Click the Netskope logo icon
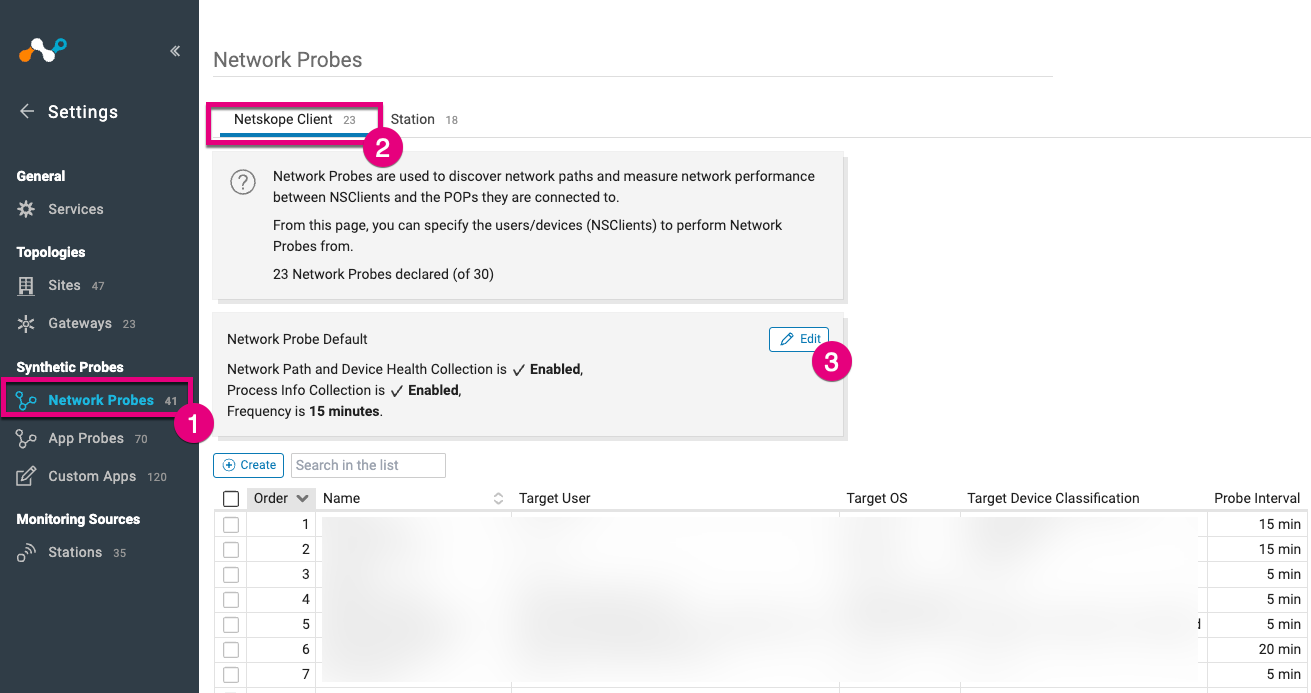 click(42, 50)
